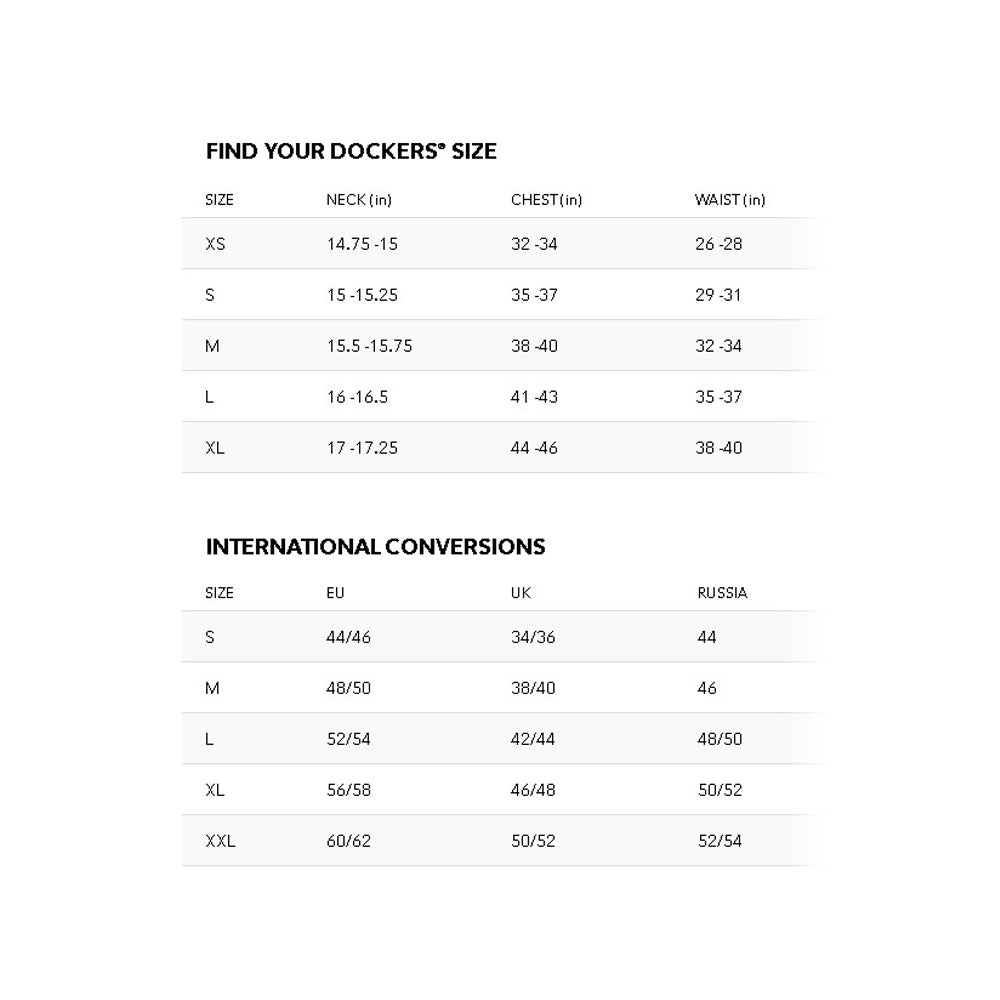Image resolution: width=1000 pixels, height=1000 pixels.
Task: Click neck measurement 14.75 -15
Action: click(362, 244)
